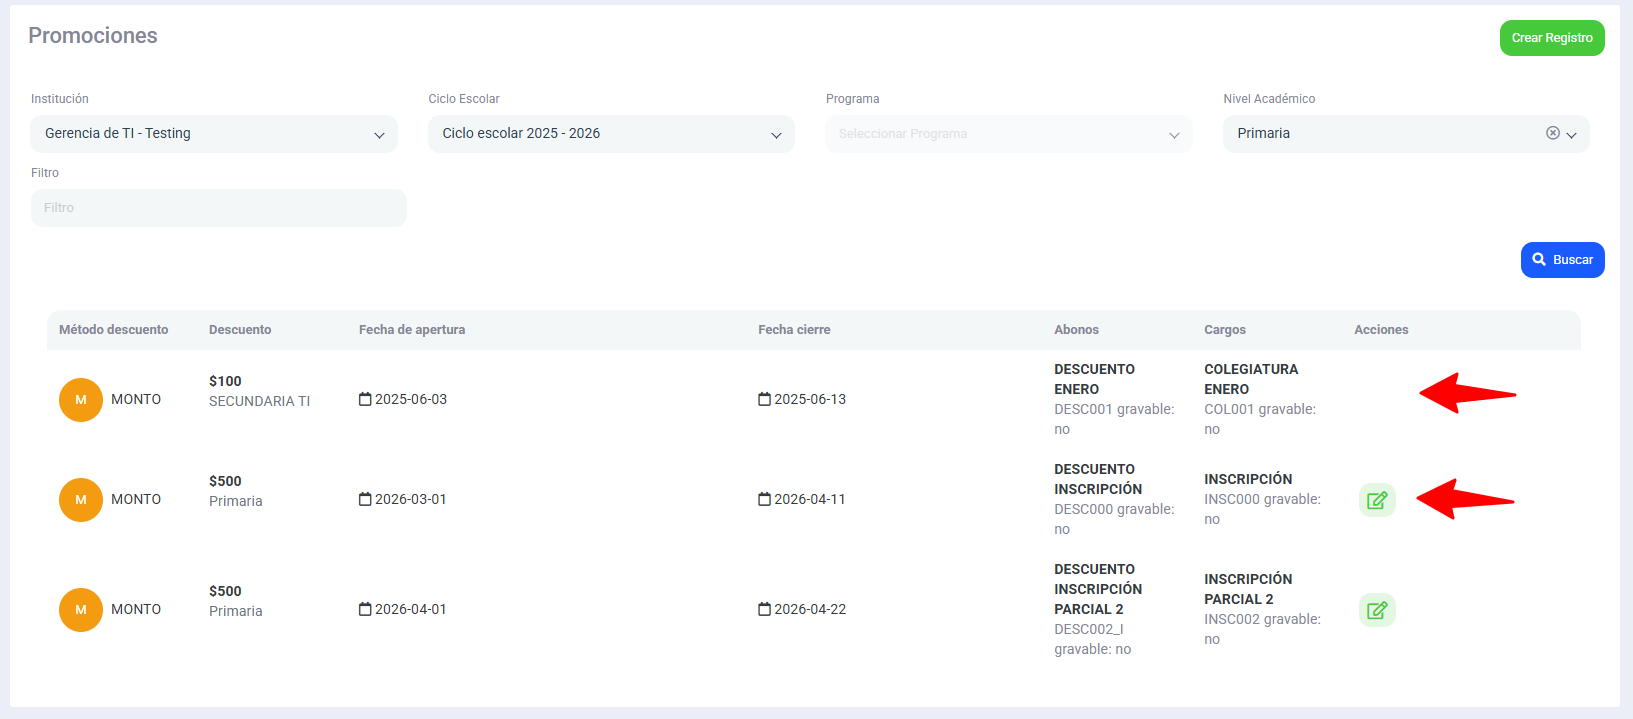The width and height of the screenshot is (1633, 719).
Task: Click edit icon for INSCRIPCIÓN PARCIAL 2 row
Action: tap(1376, 610)
